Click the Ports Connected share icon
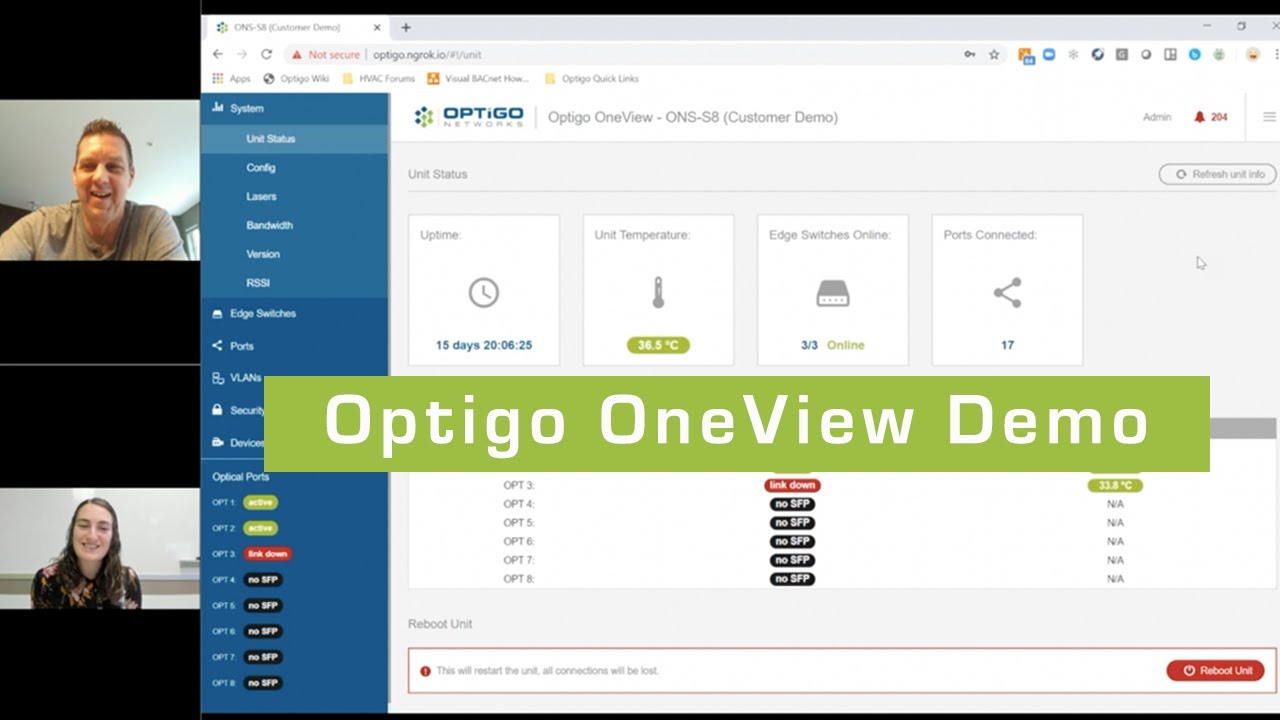Image resolution: width=1280 pixels, height=720 pixels. click(1007, 292)
